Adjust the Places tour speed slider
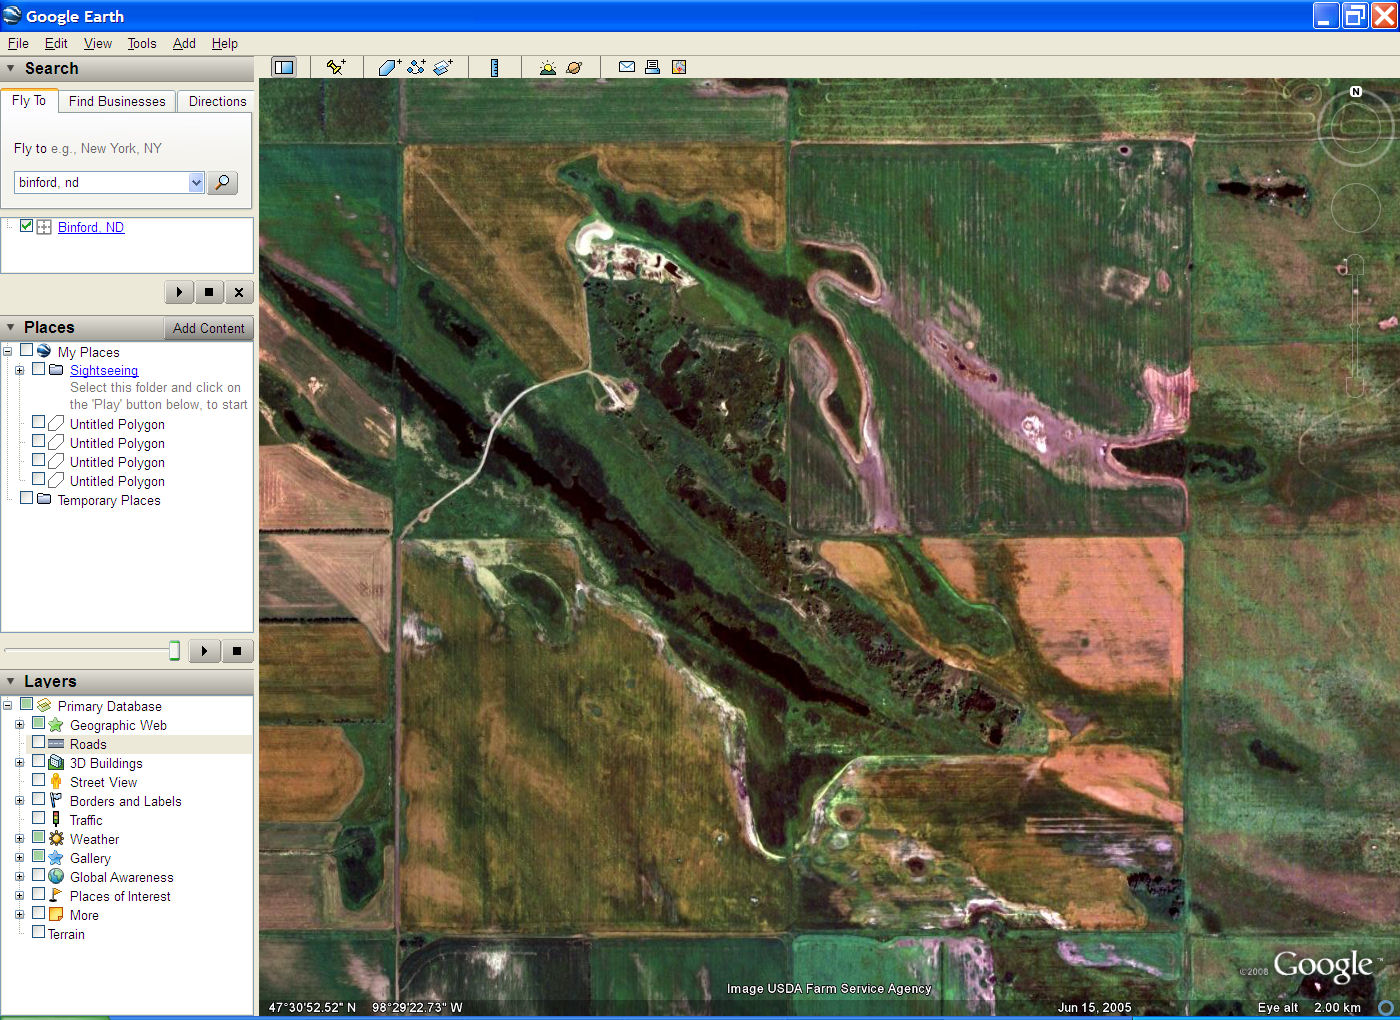 174,651
